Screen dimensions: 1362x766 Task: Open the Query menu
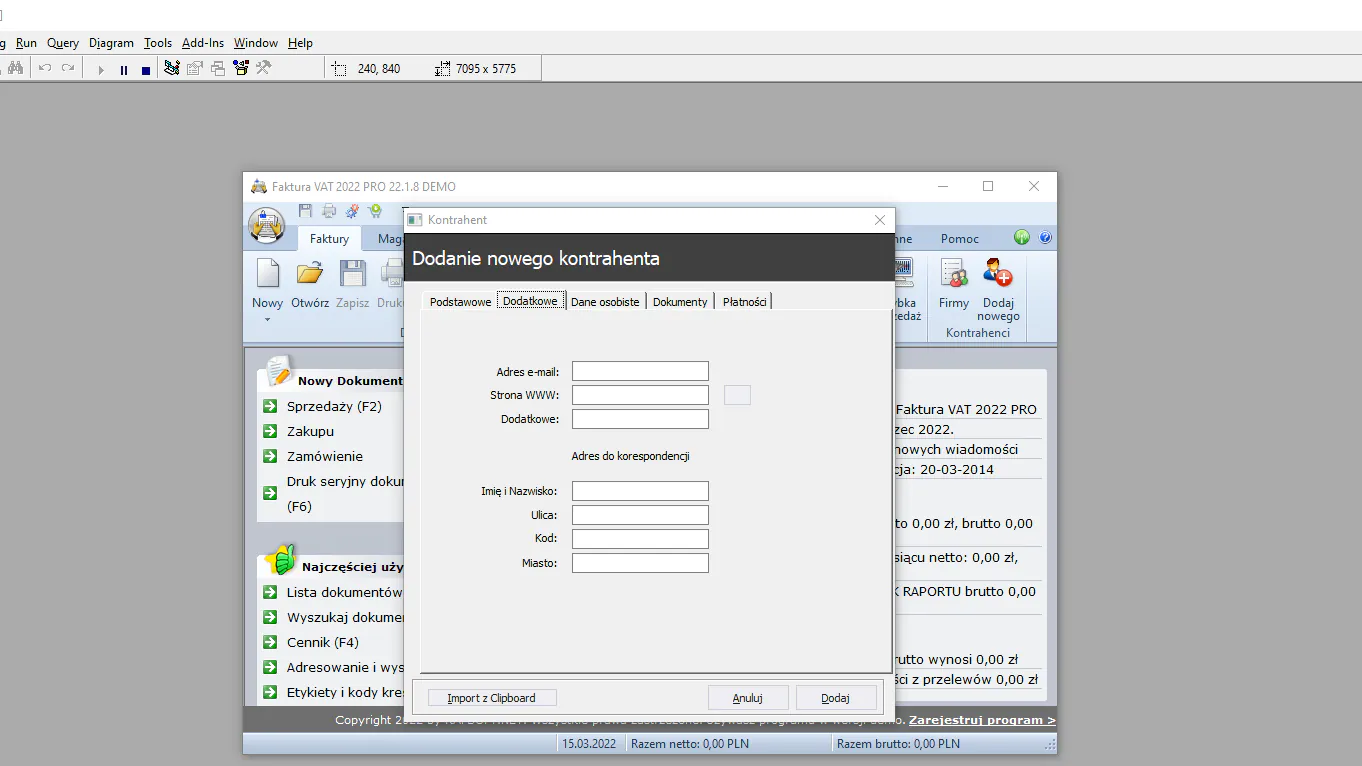[x=62, y=43]
